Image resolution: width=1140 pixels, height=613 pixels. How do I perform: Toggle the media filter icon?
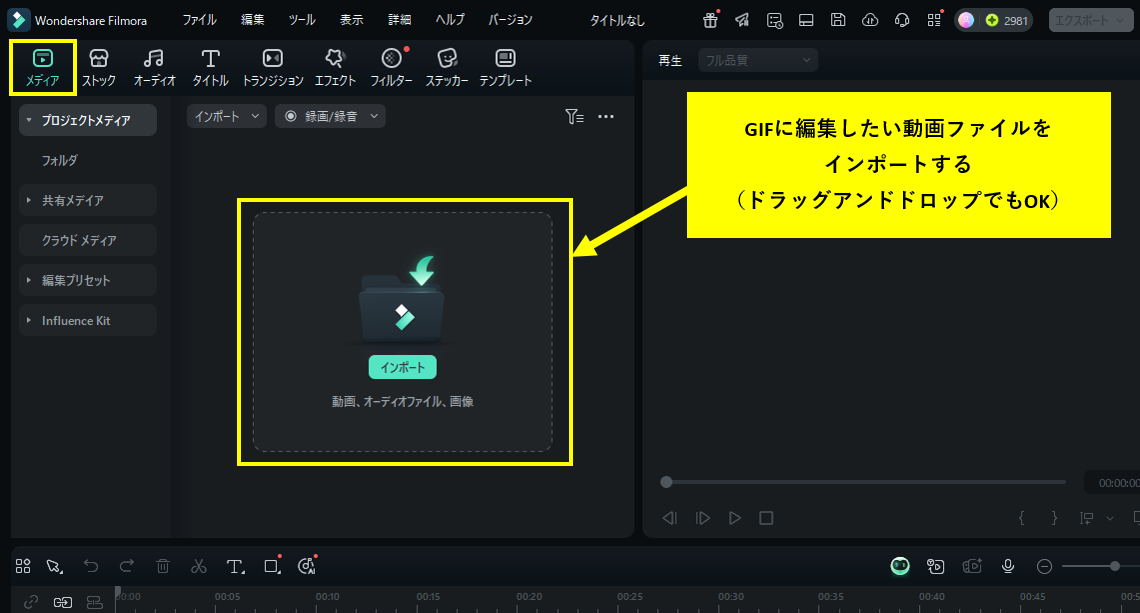click(x=575, y=116)
